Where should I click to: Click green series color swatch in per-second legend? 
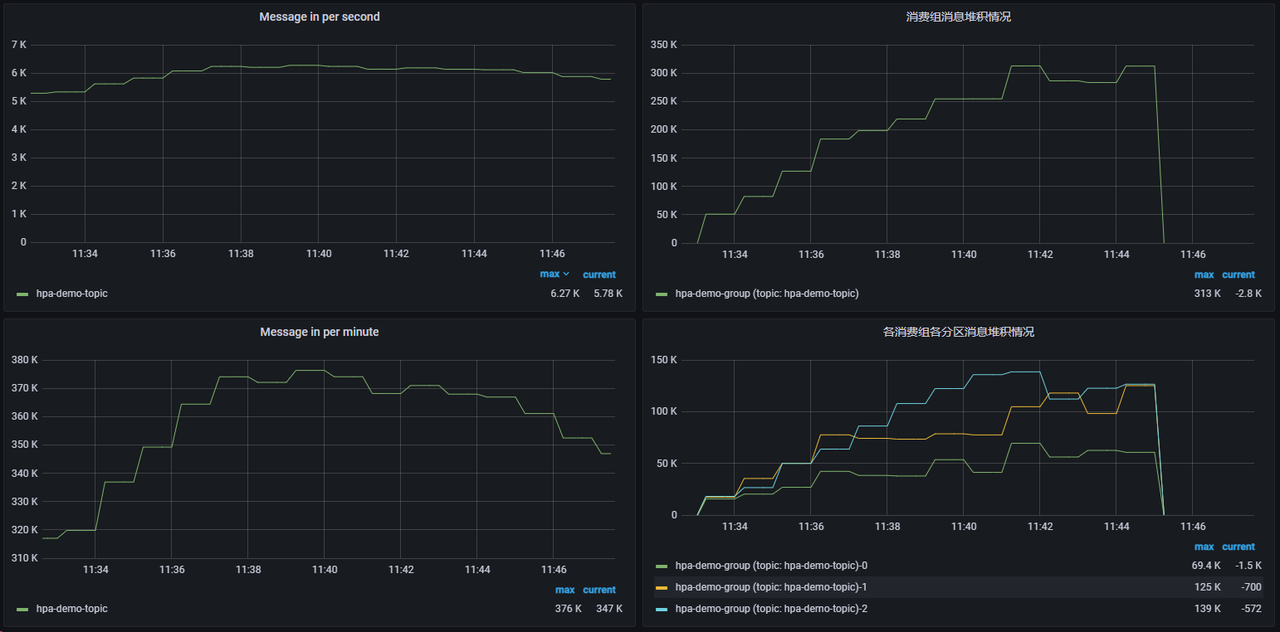point(22,294)
